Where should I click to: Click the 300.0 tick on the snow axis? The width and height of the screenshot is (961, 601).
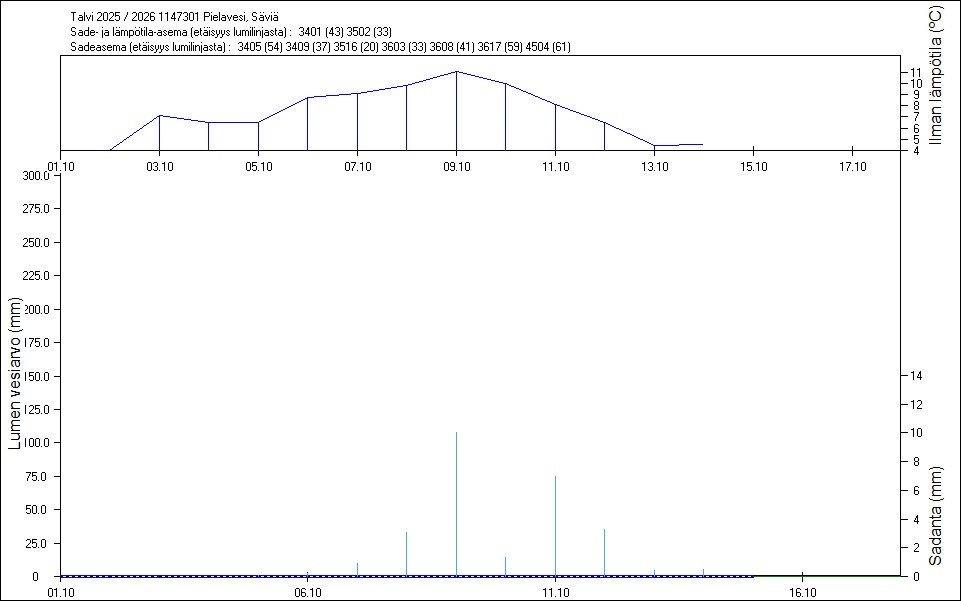[x=35, y=176]
